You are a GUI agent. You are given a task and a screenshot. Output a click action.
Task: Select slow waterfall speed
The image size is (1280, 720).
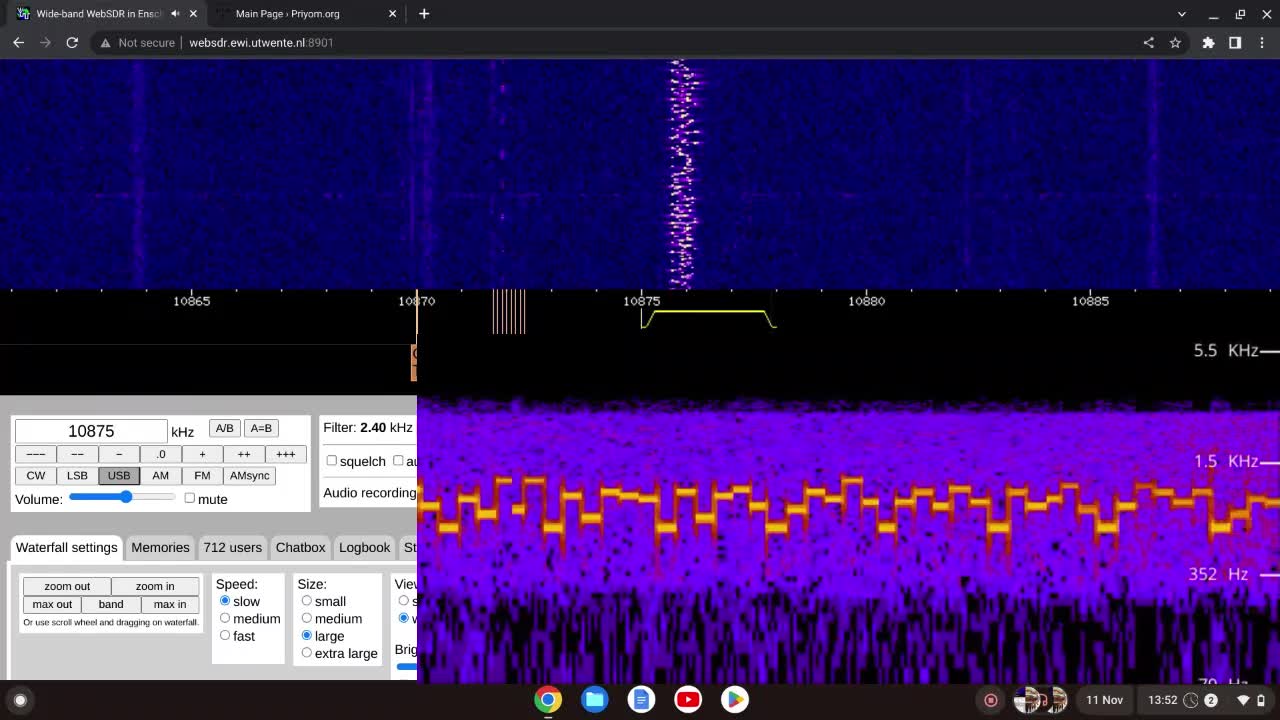(224, 601)
